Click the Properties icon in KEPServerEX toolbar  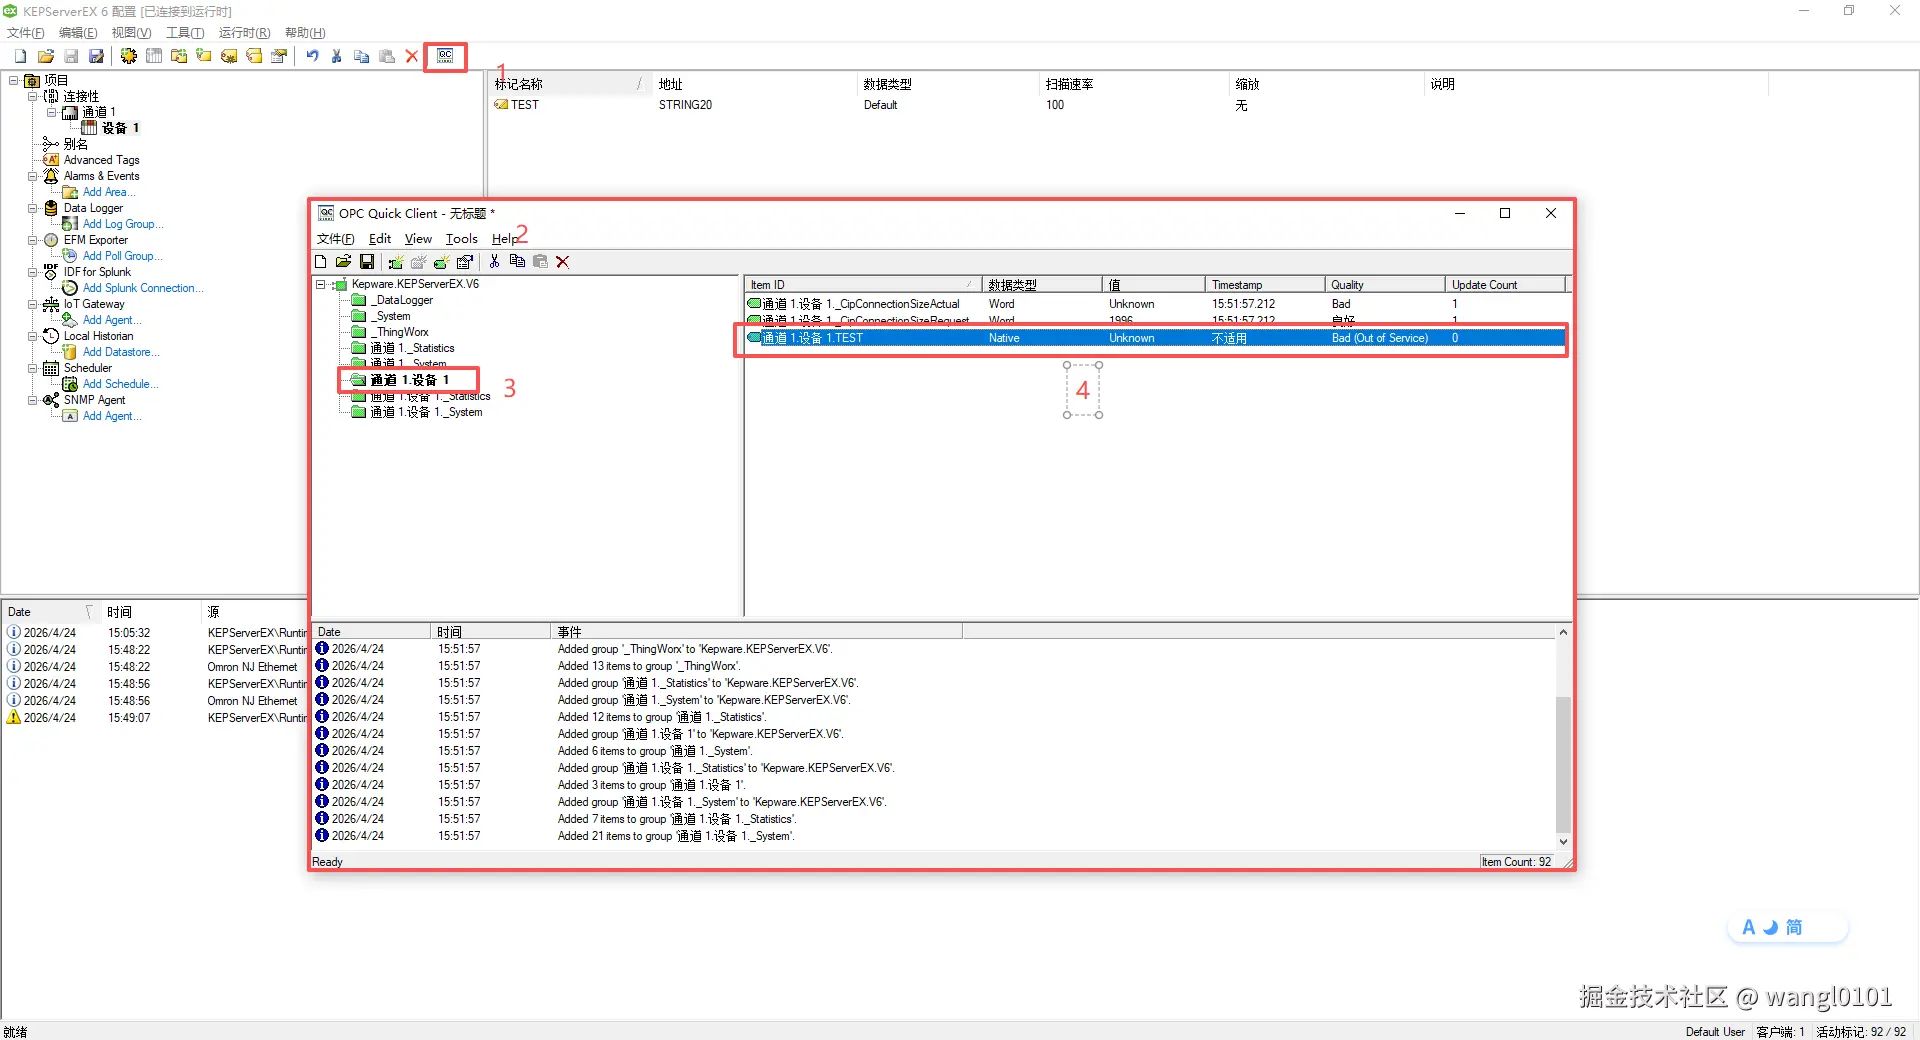point(279,56)
